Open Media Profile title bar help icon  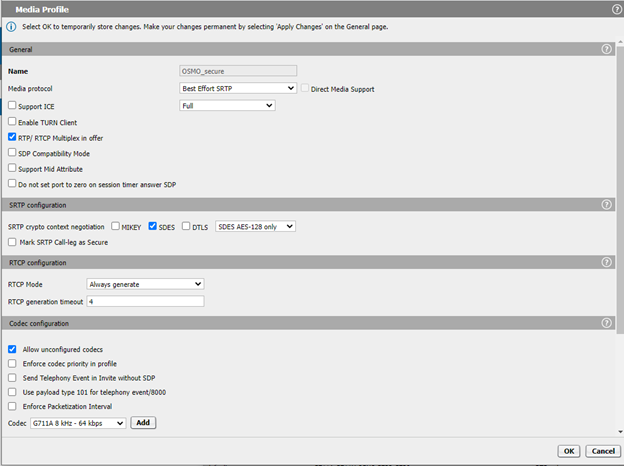click(x=616, y=10)
